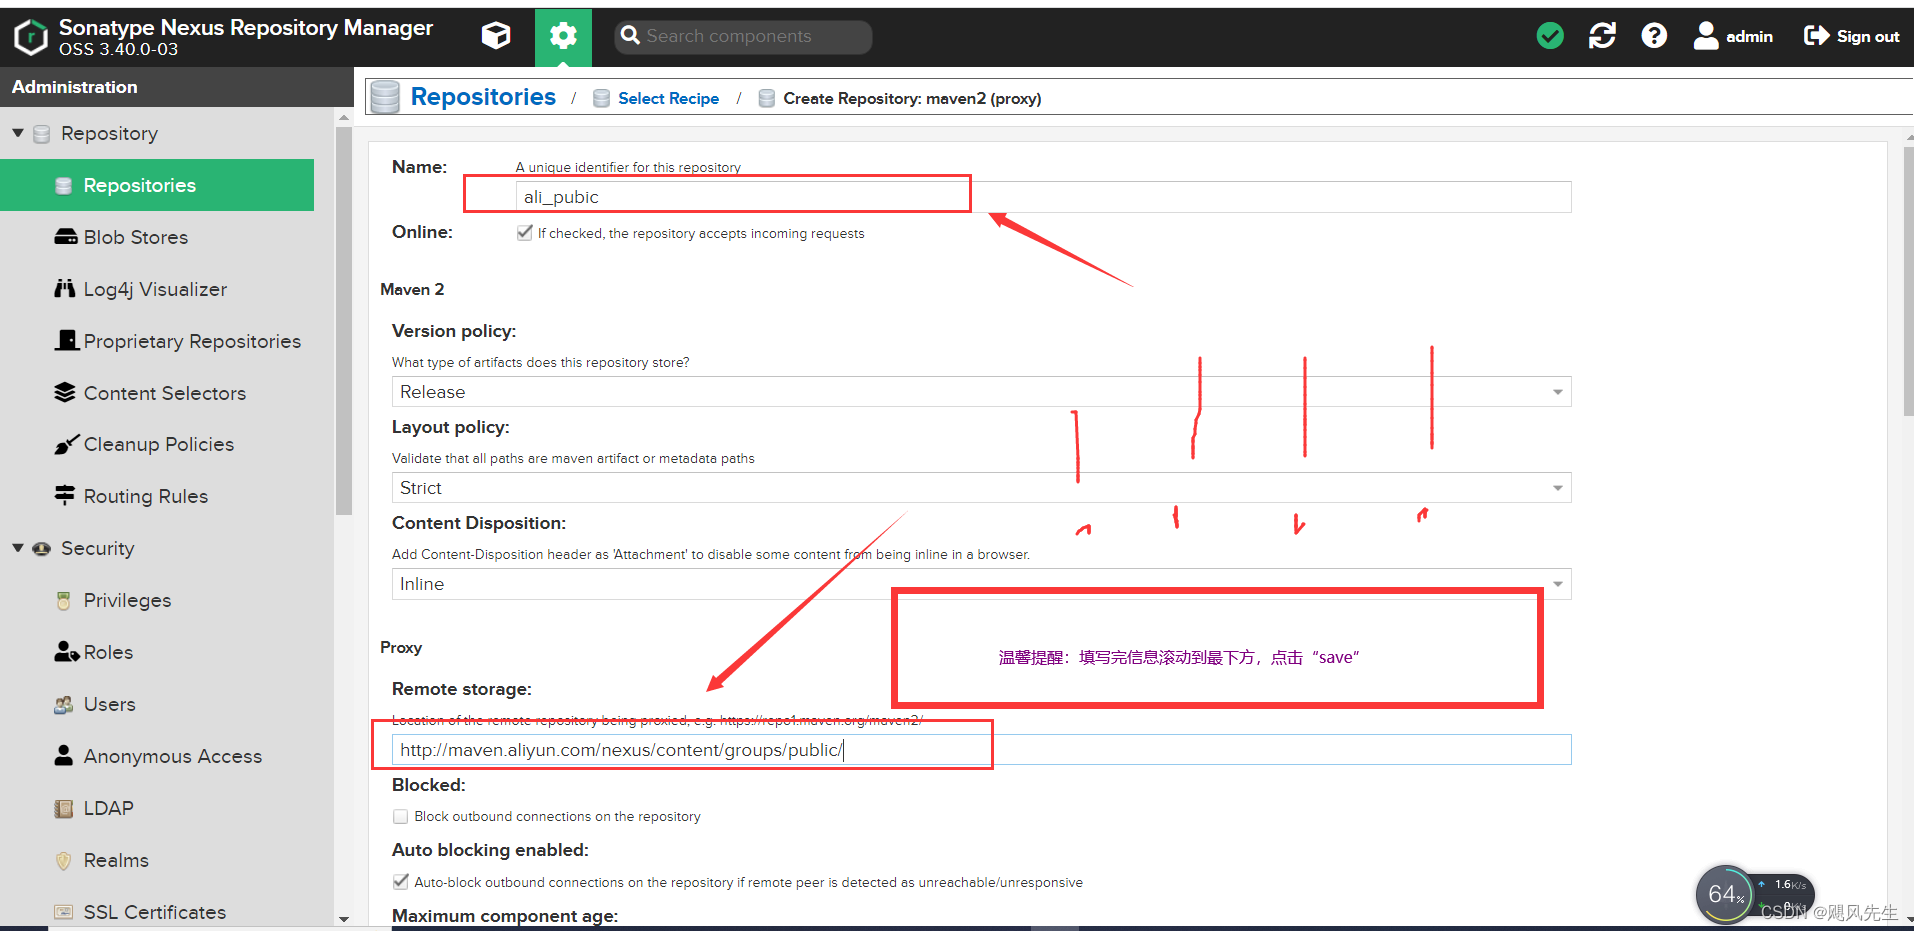The width and height of the screenshot is (1914, 931).
Task: Click the Repositories breadcrumb link
Action: pyautogui.click(x=483, y=97)
